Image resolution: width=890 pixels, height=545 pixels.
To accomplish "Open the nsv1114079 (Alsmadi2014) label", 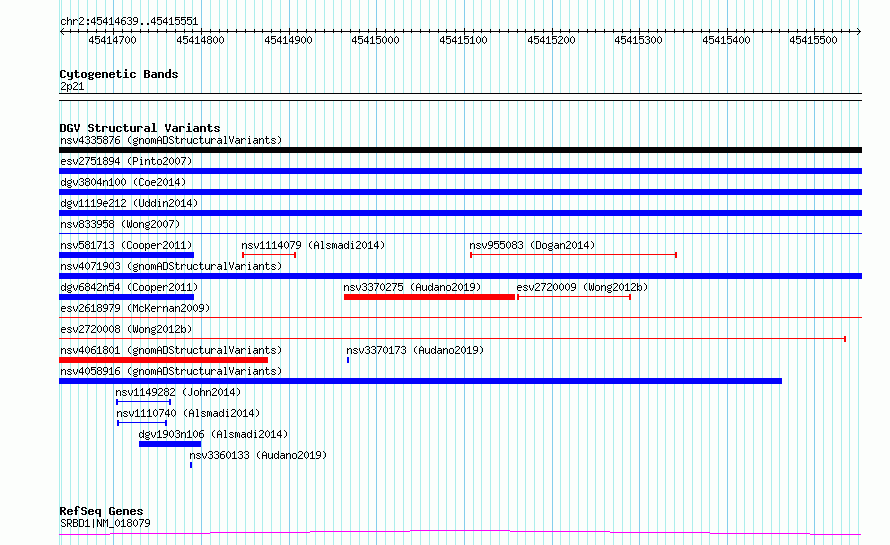I will tap(313, 245).
